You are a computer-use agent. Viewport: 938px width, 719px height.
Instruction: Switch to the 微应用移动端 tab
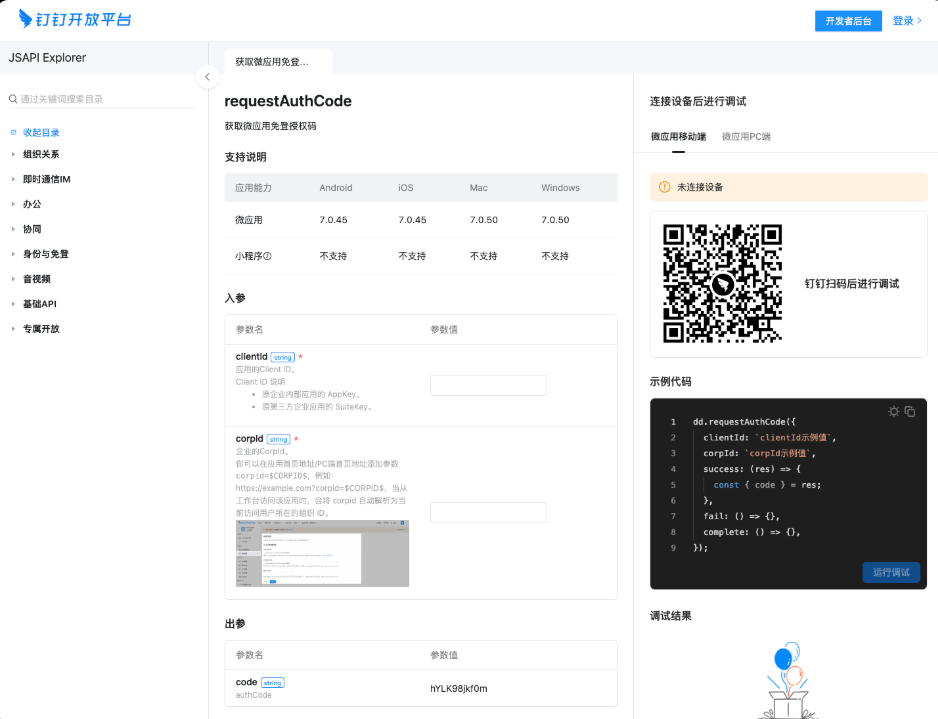(x=678, y=136)
